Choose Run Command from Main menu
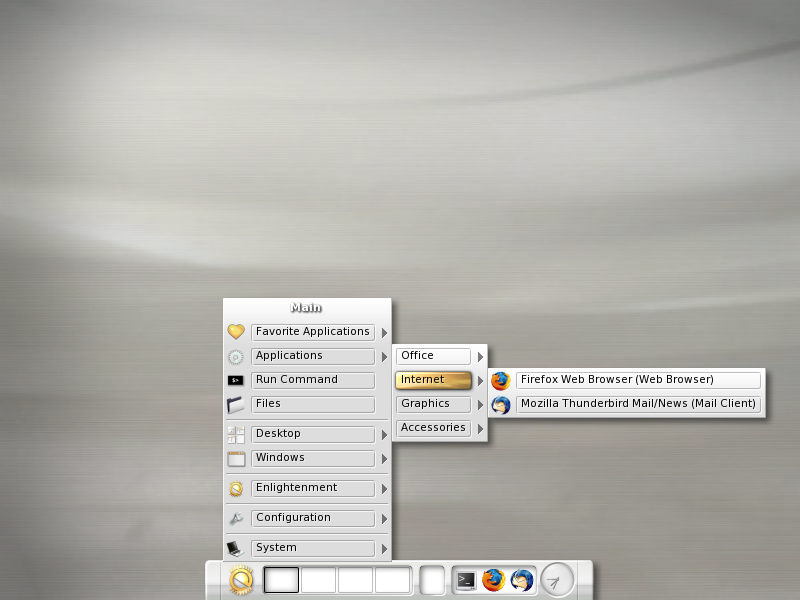Viewport: 800px width, 600px height. (313, 380)
